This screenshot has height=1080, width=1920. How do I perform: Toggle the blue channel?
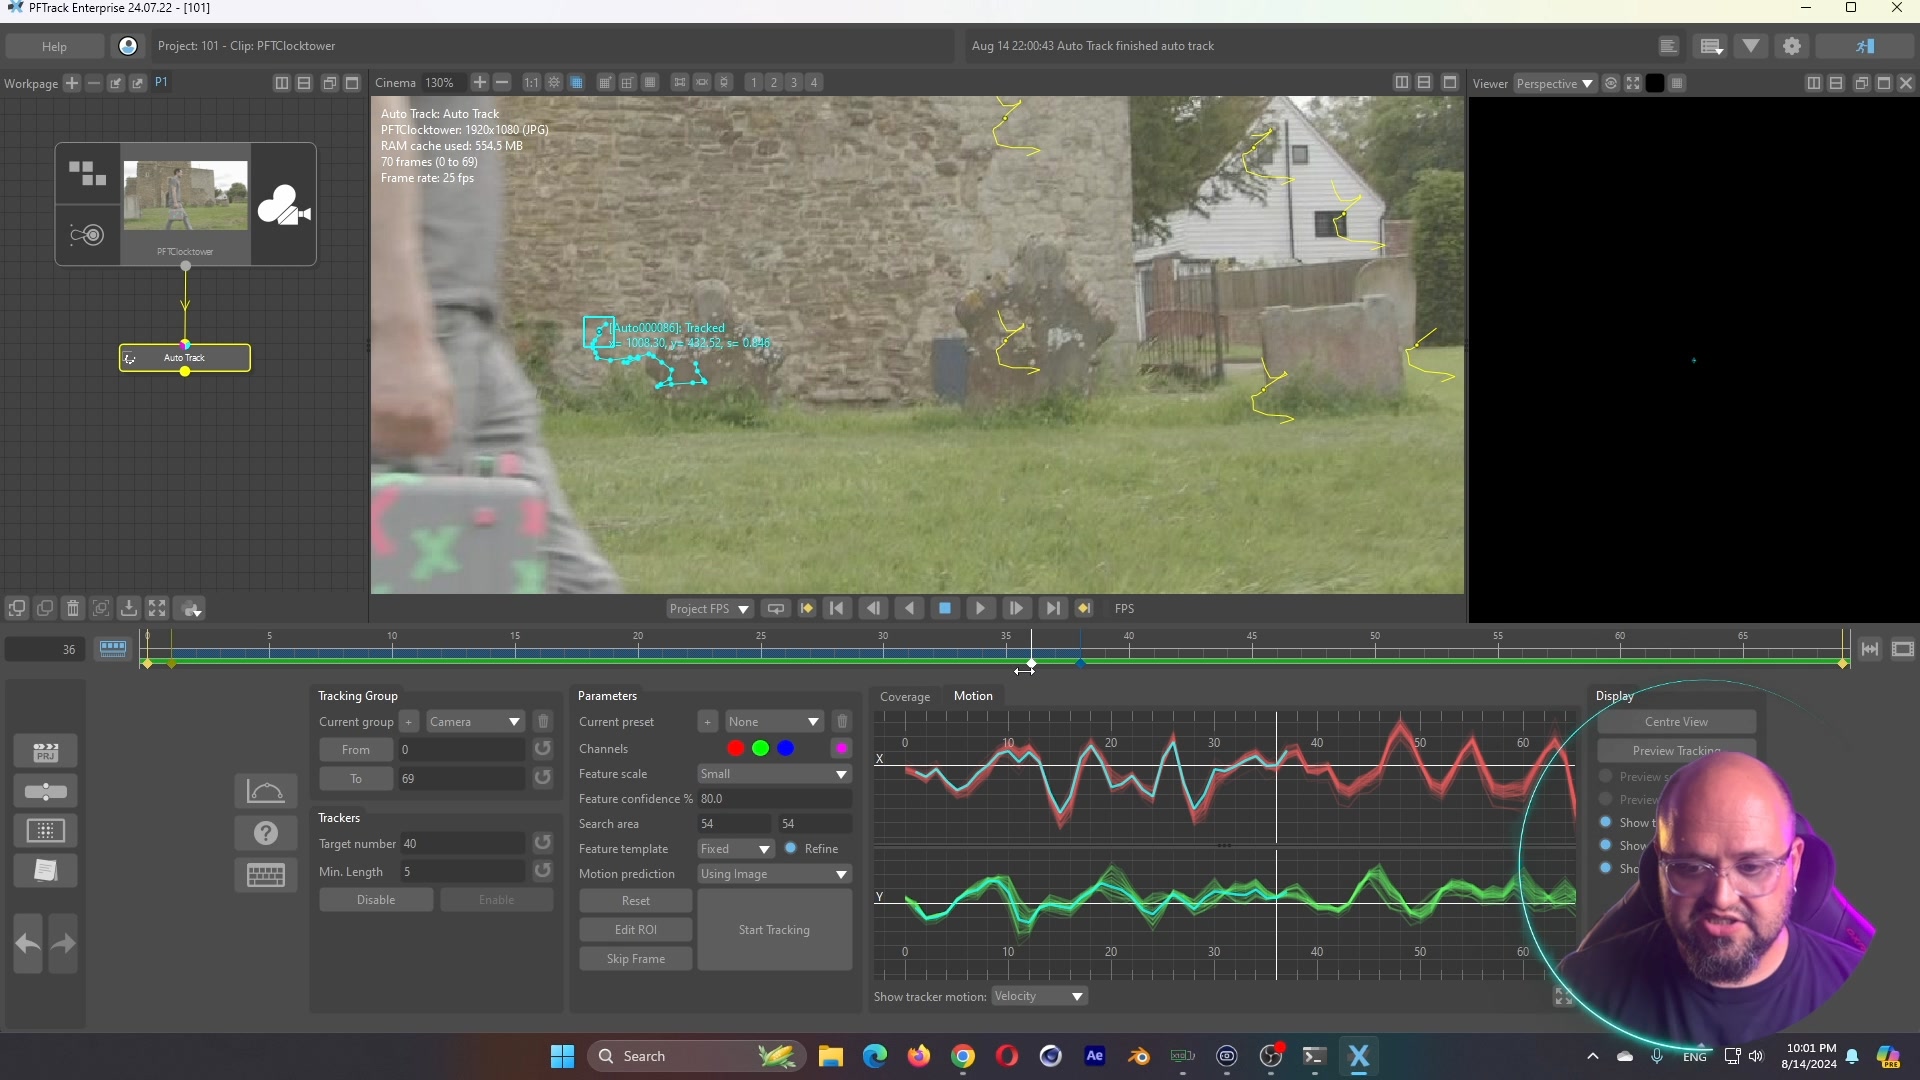786,748
